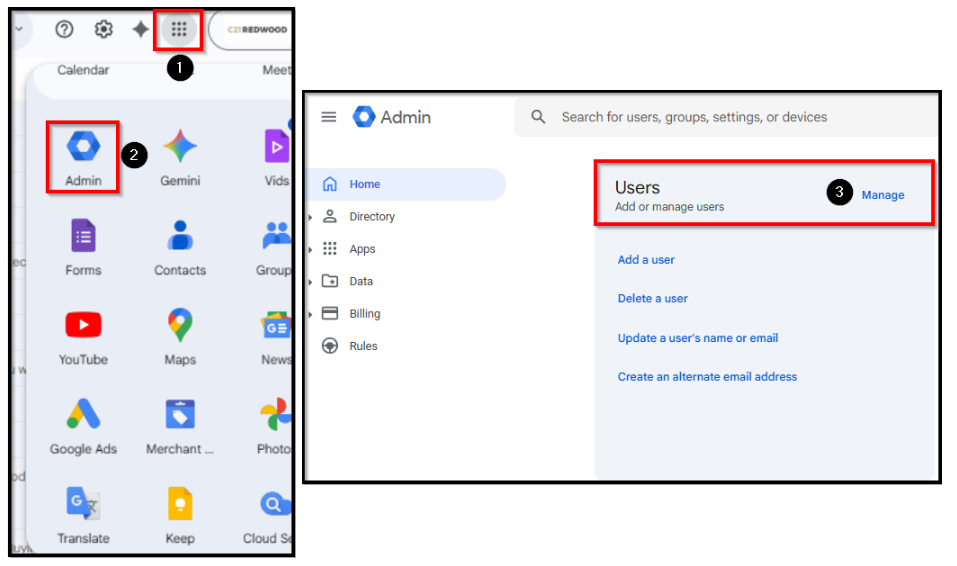Open Calendar from apps list

(x=84, y=70)
